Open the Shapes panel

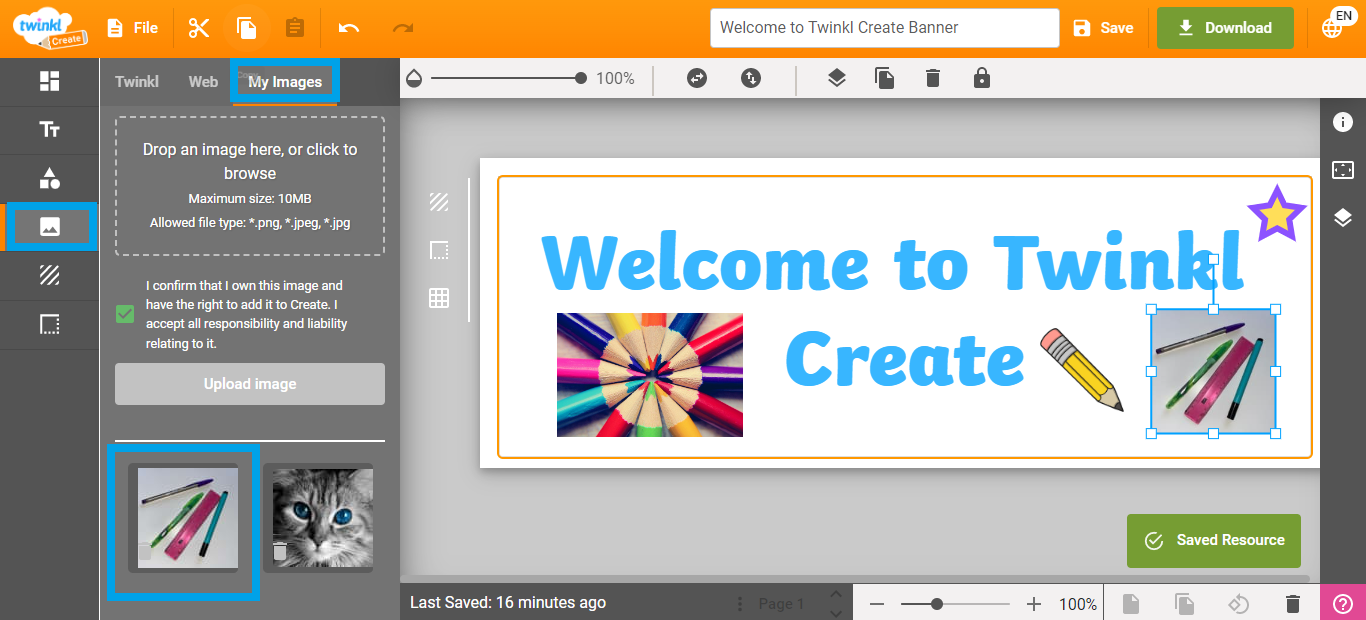49,179
